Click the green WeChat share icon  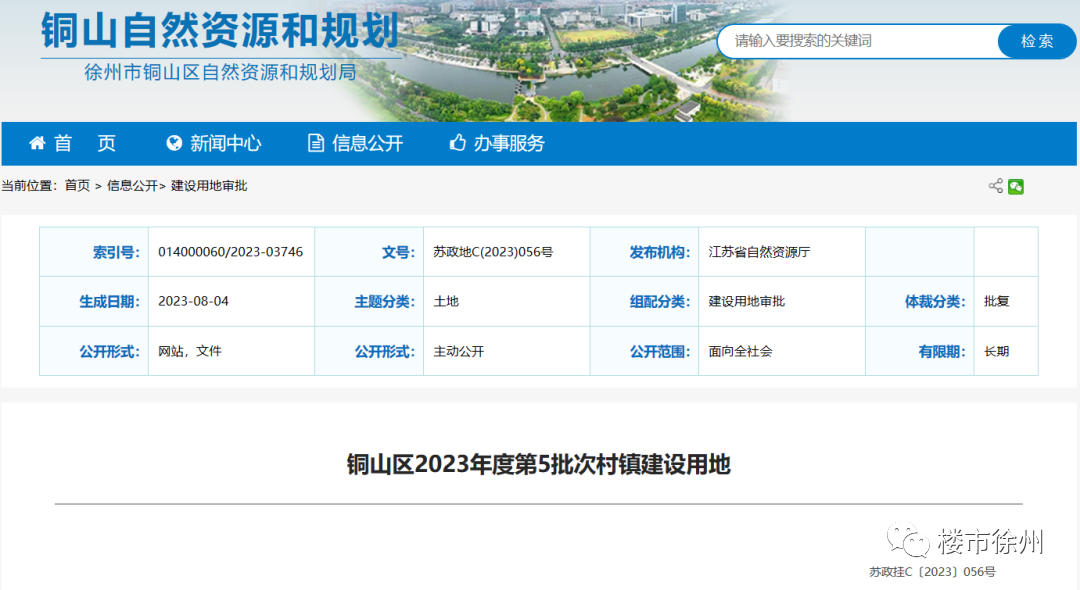tap(1016, 187)
